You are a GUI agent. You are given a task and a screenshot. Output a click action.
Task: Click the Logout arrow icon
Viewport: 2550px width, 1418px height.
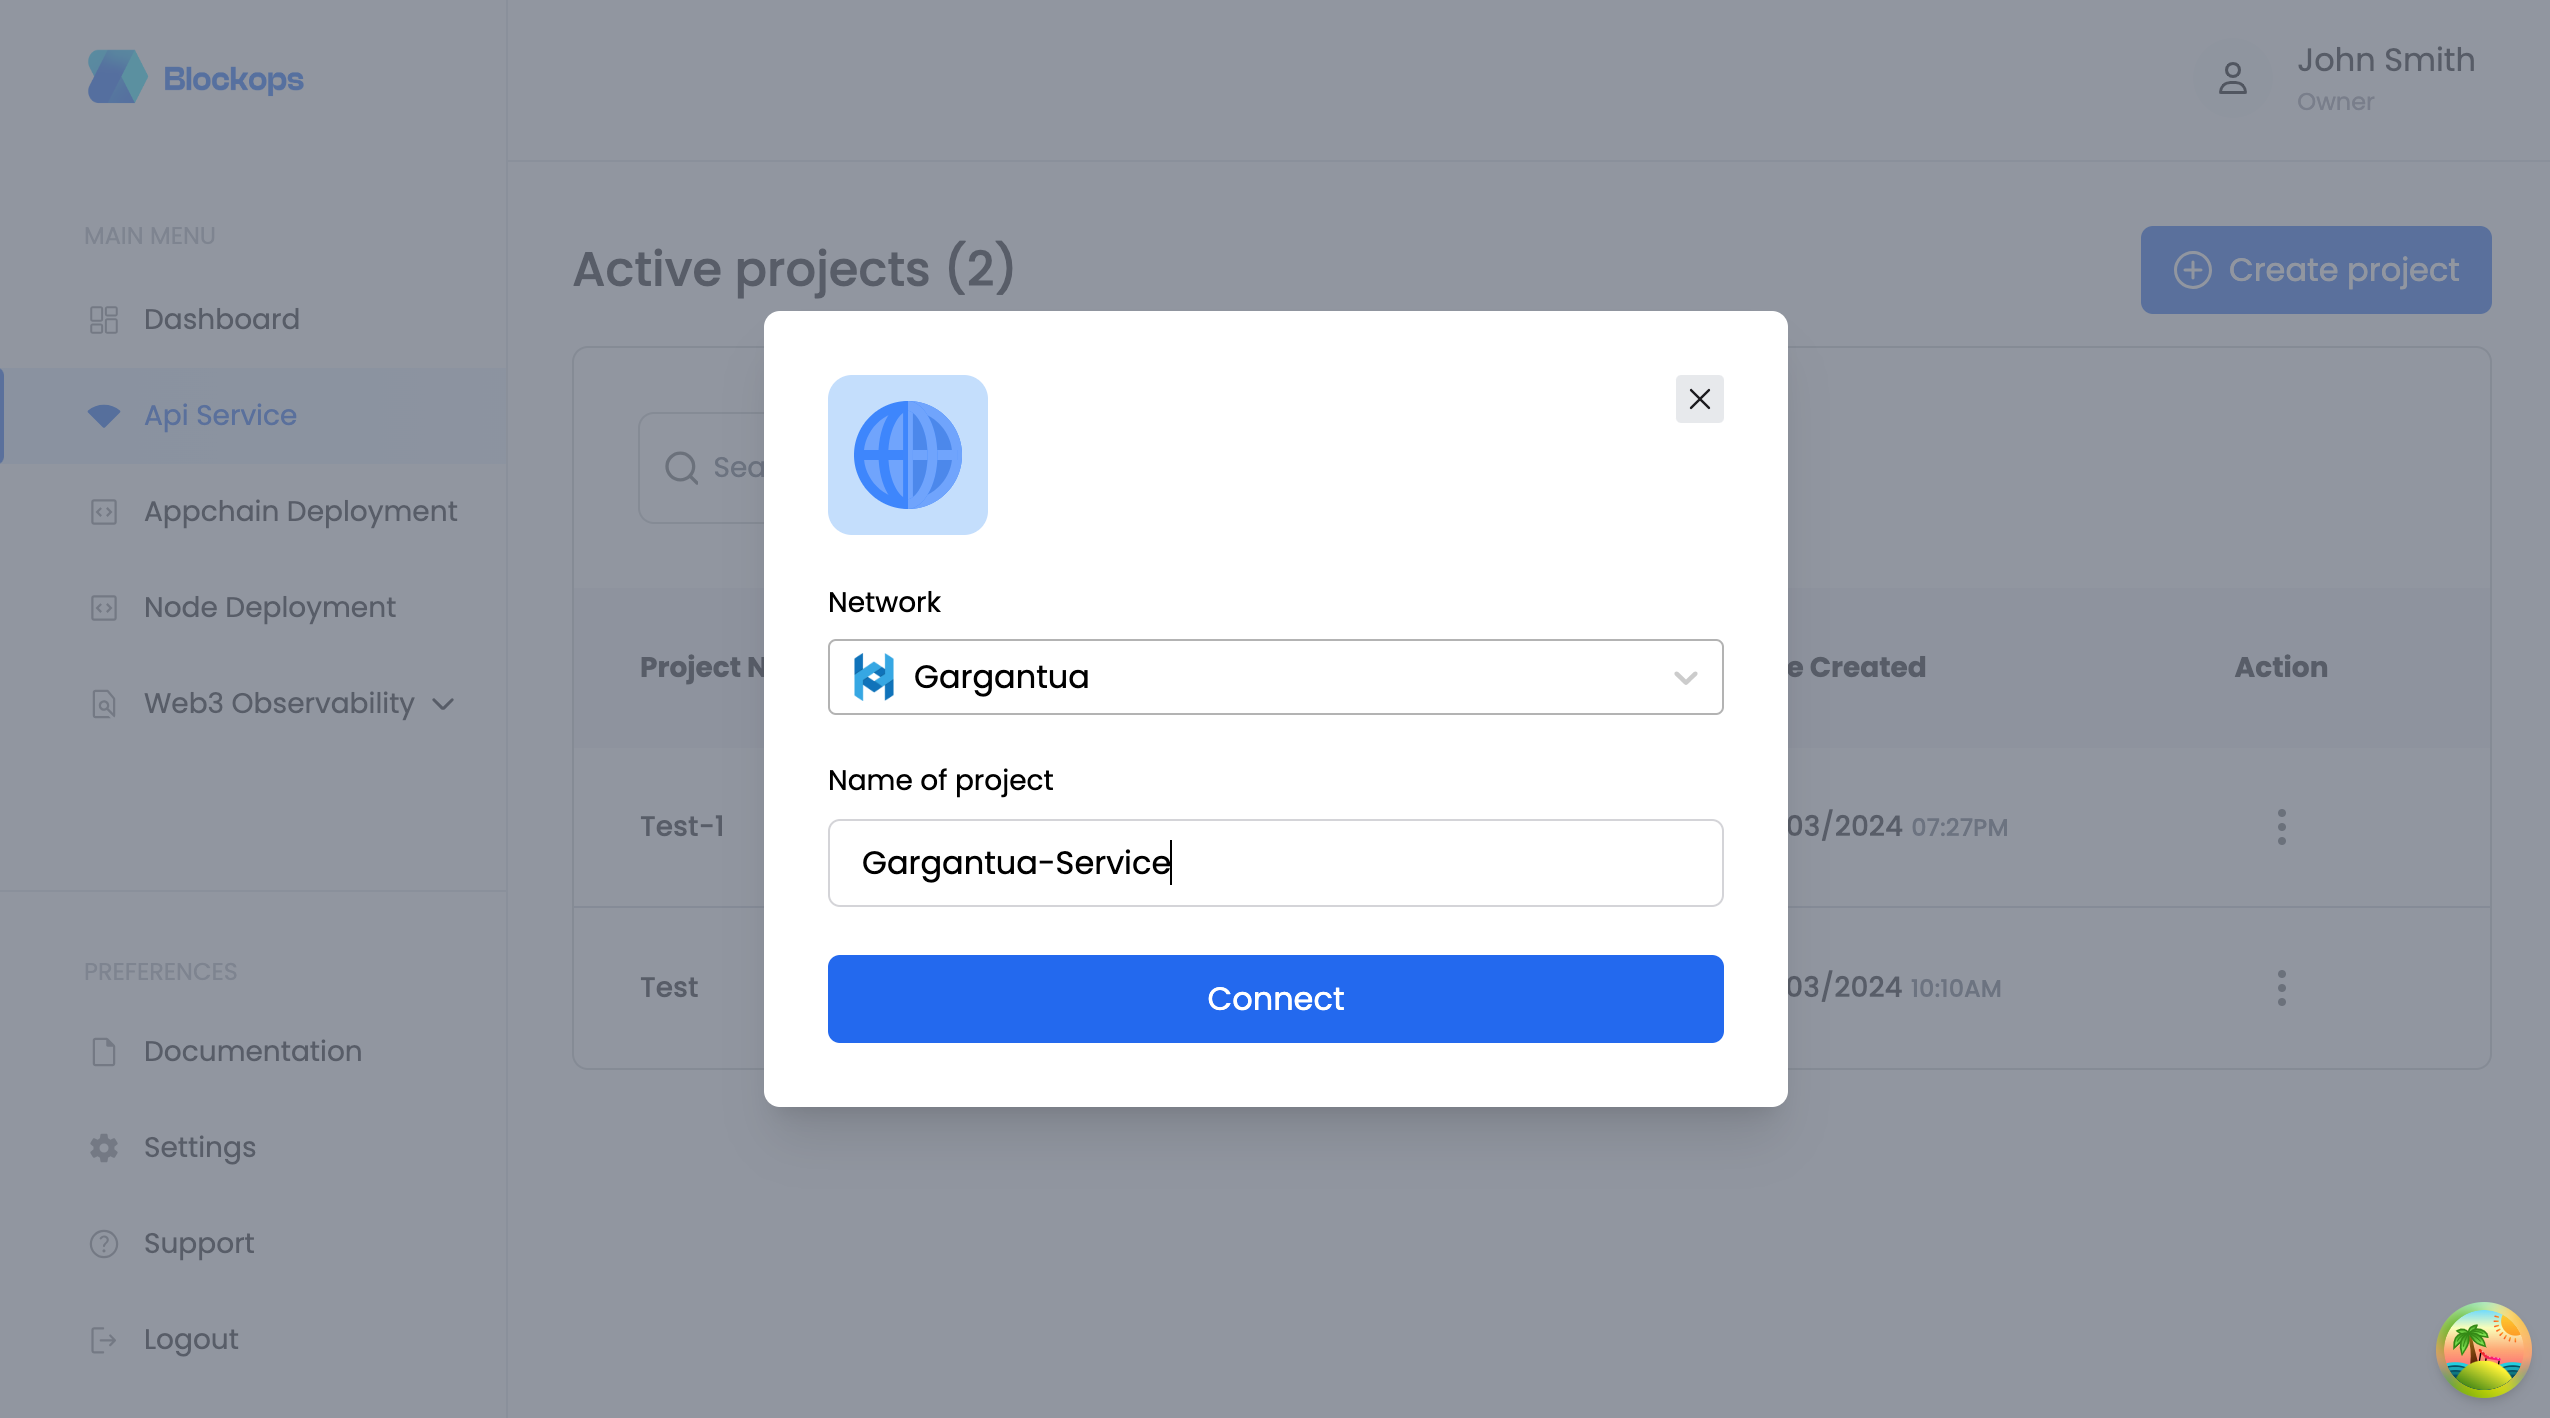[104, 1339]
